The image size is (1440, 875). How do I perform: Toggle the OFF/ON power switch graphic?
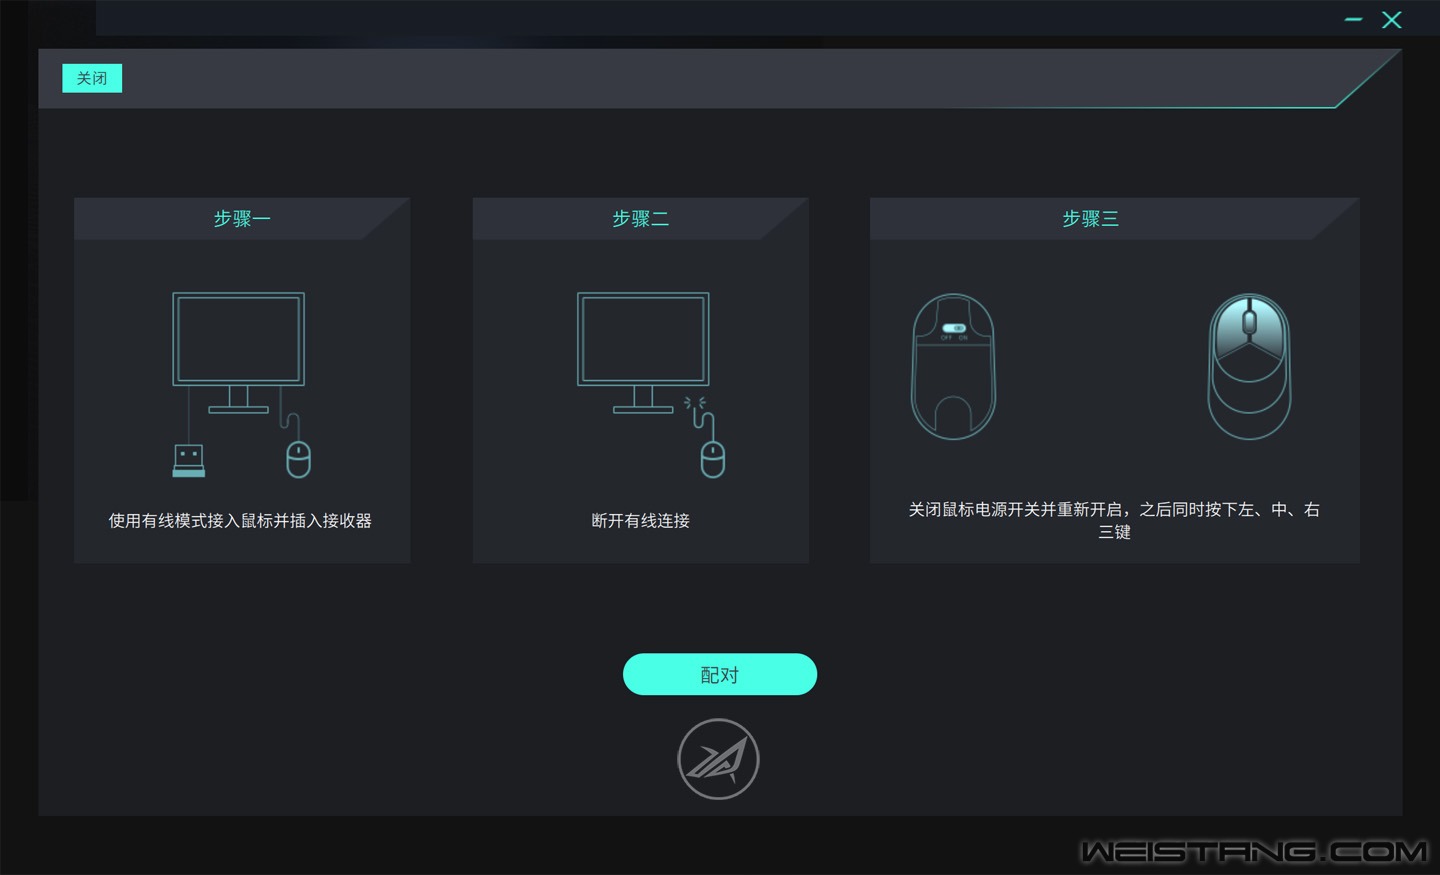[953, 326]
